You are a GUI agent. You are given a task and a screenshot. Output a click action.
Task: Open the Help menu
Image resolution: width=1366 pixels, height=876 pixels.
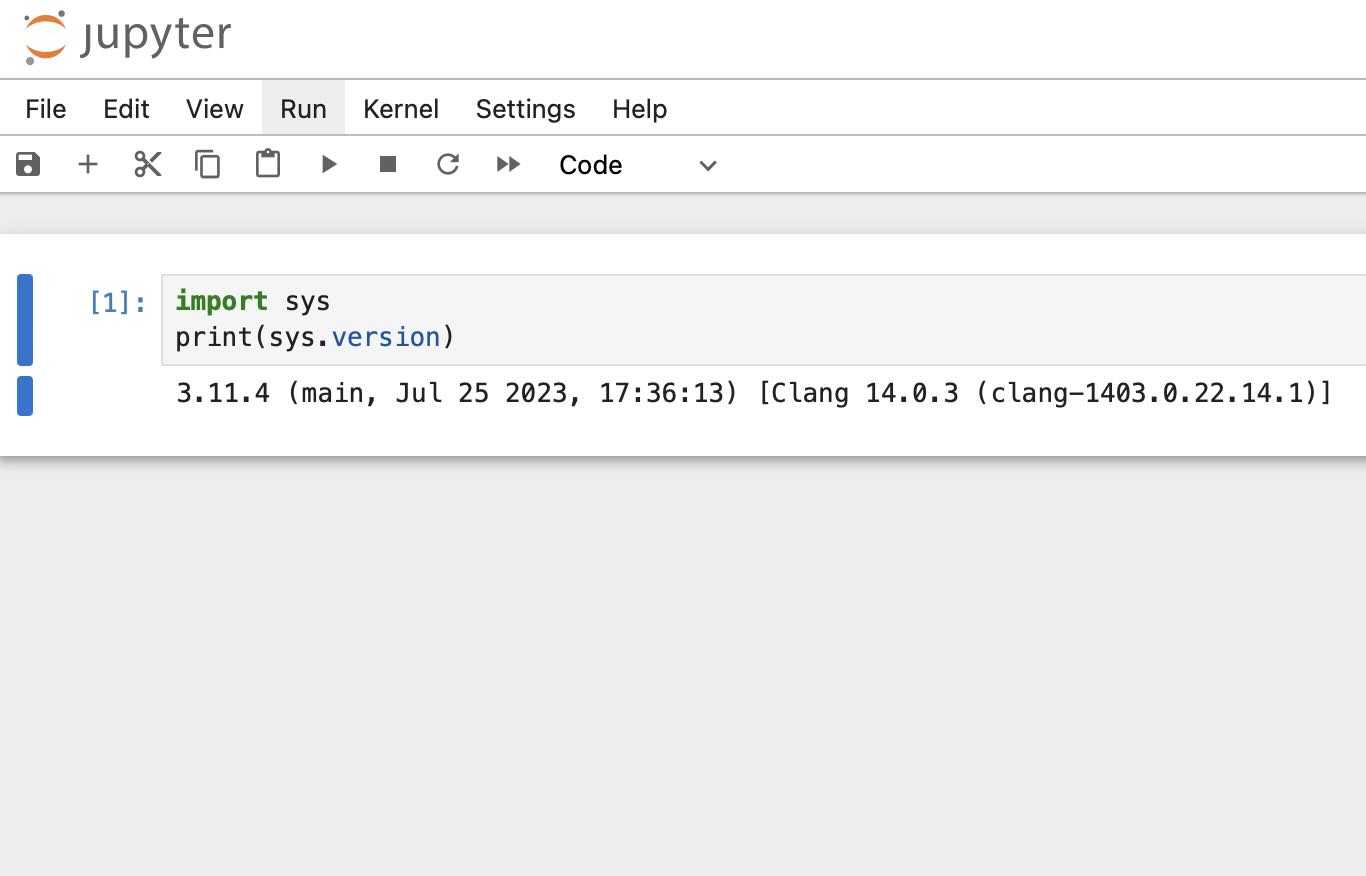coord(639,109)
